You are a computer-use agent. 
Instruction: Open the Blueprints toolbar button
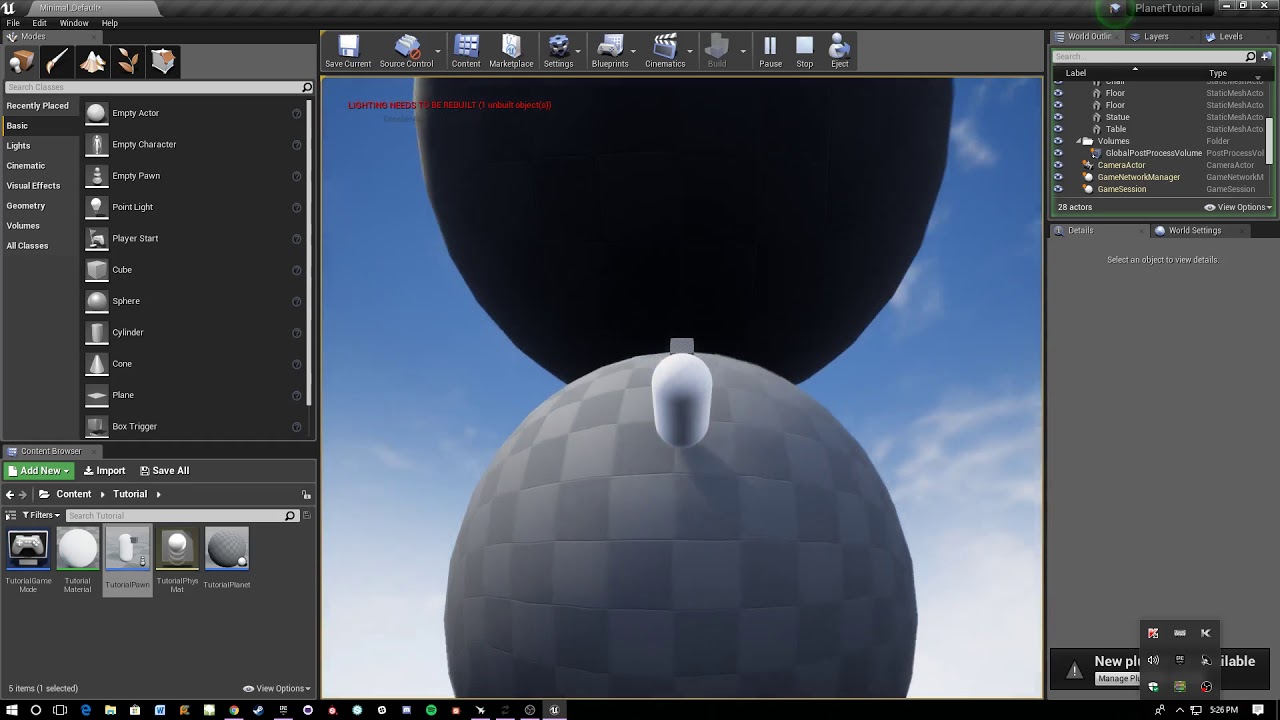610,52
